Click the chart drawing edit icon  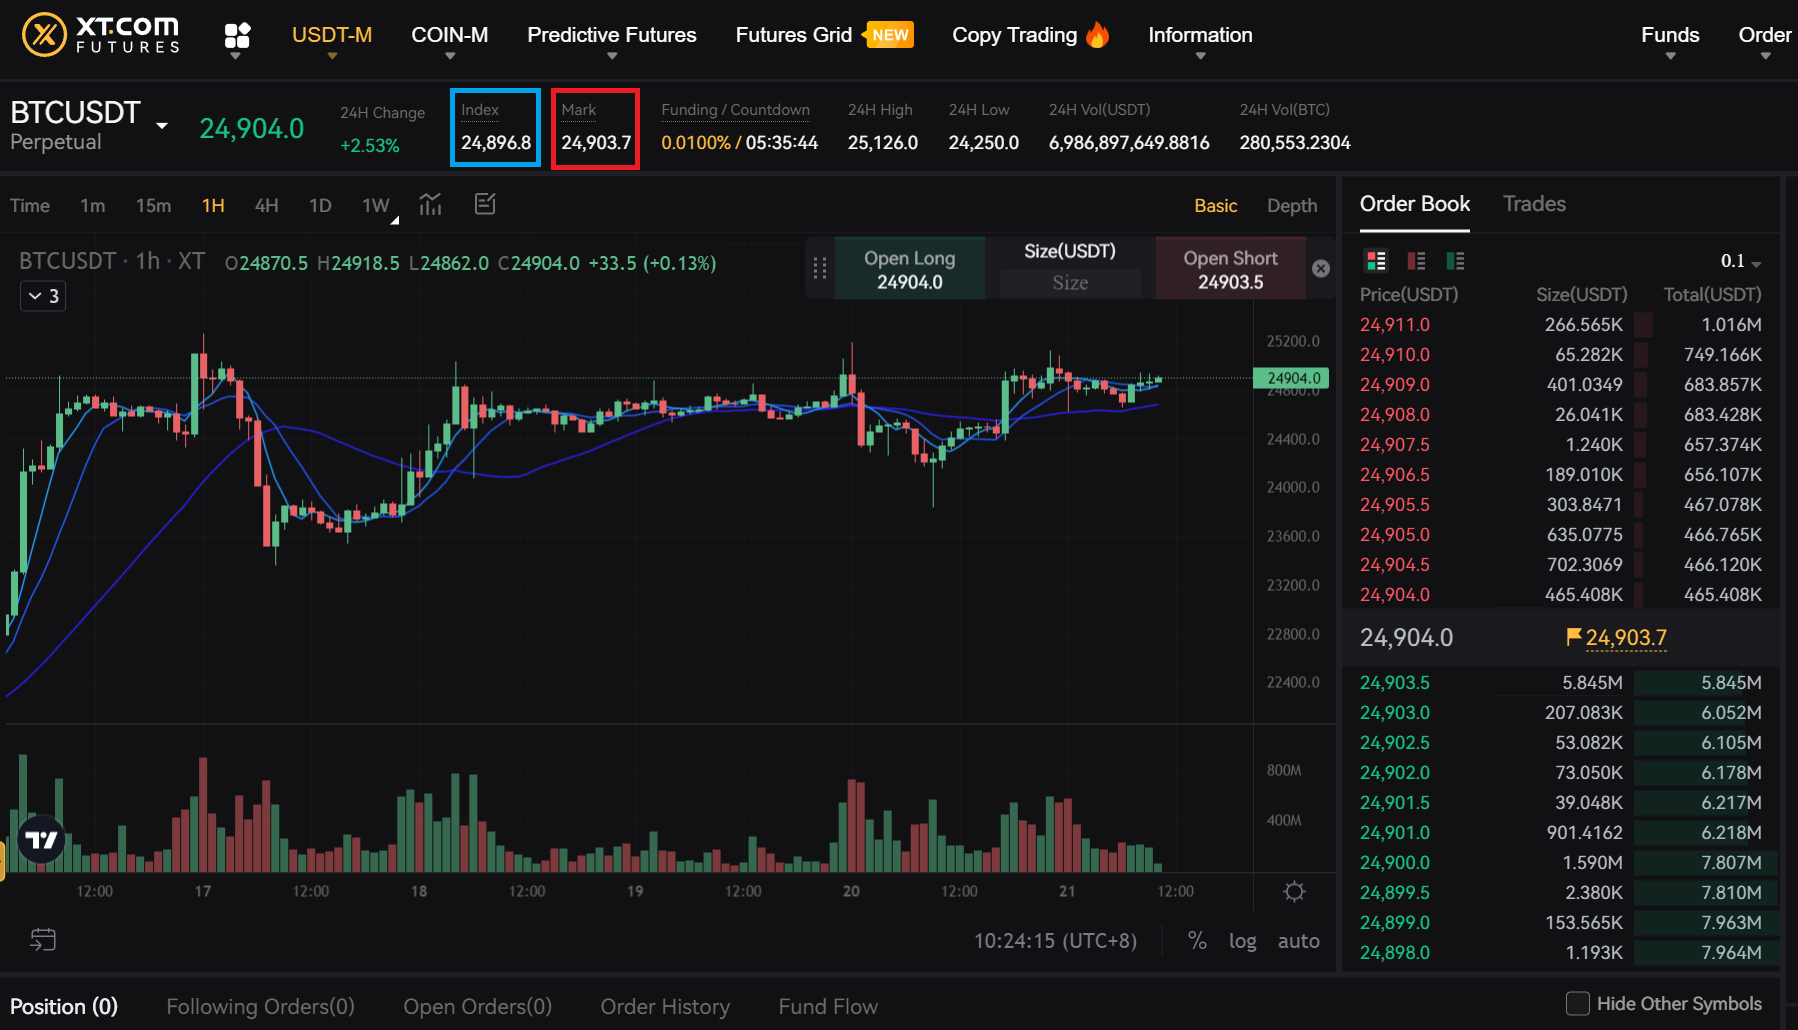point(485,205)
